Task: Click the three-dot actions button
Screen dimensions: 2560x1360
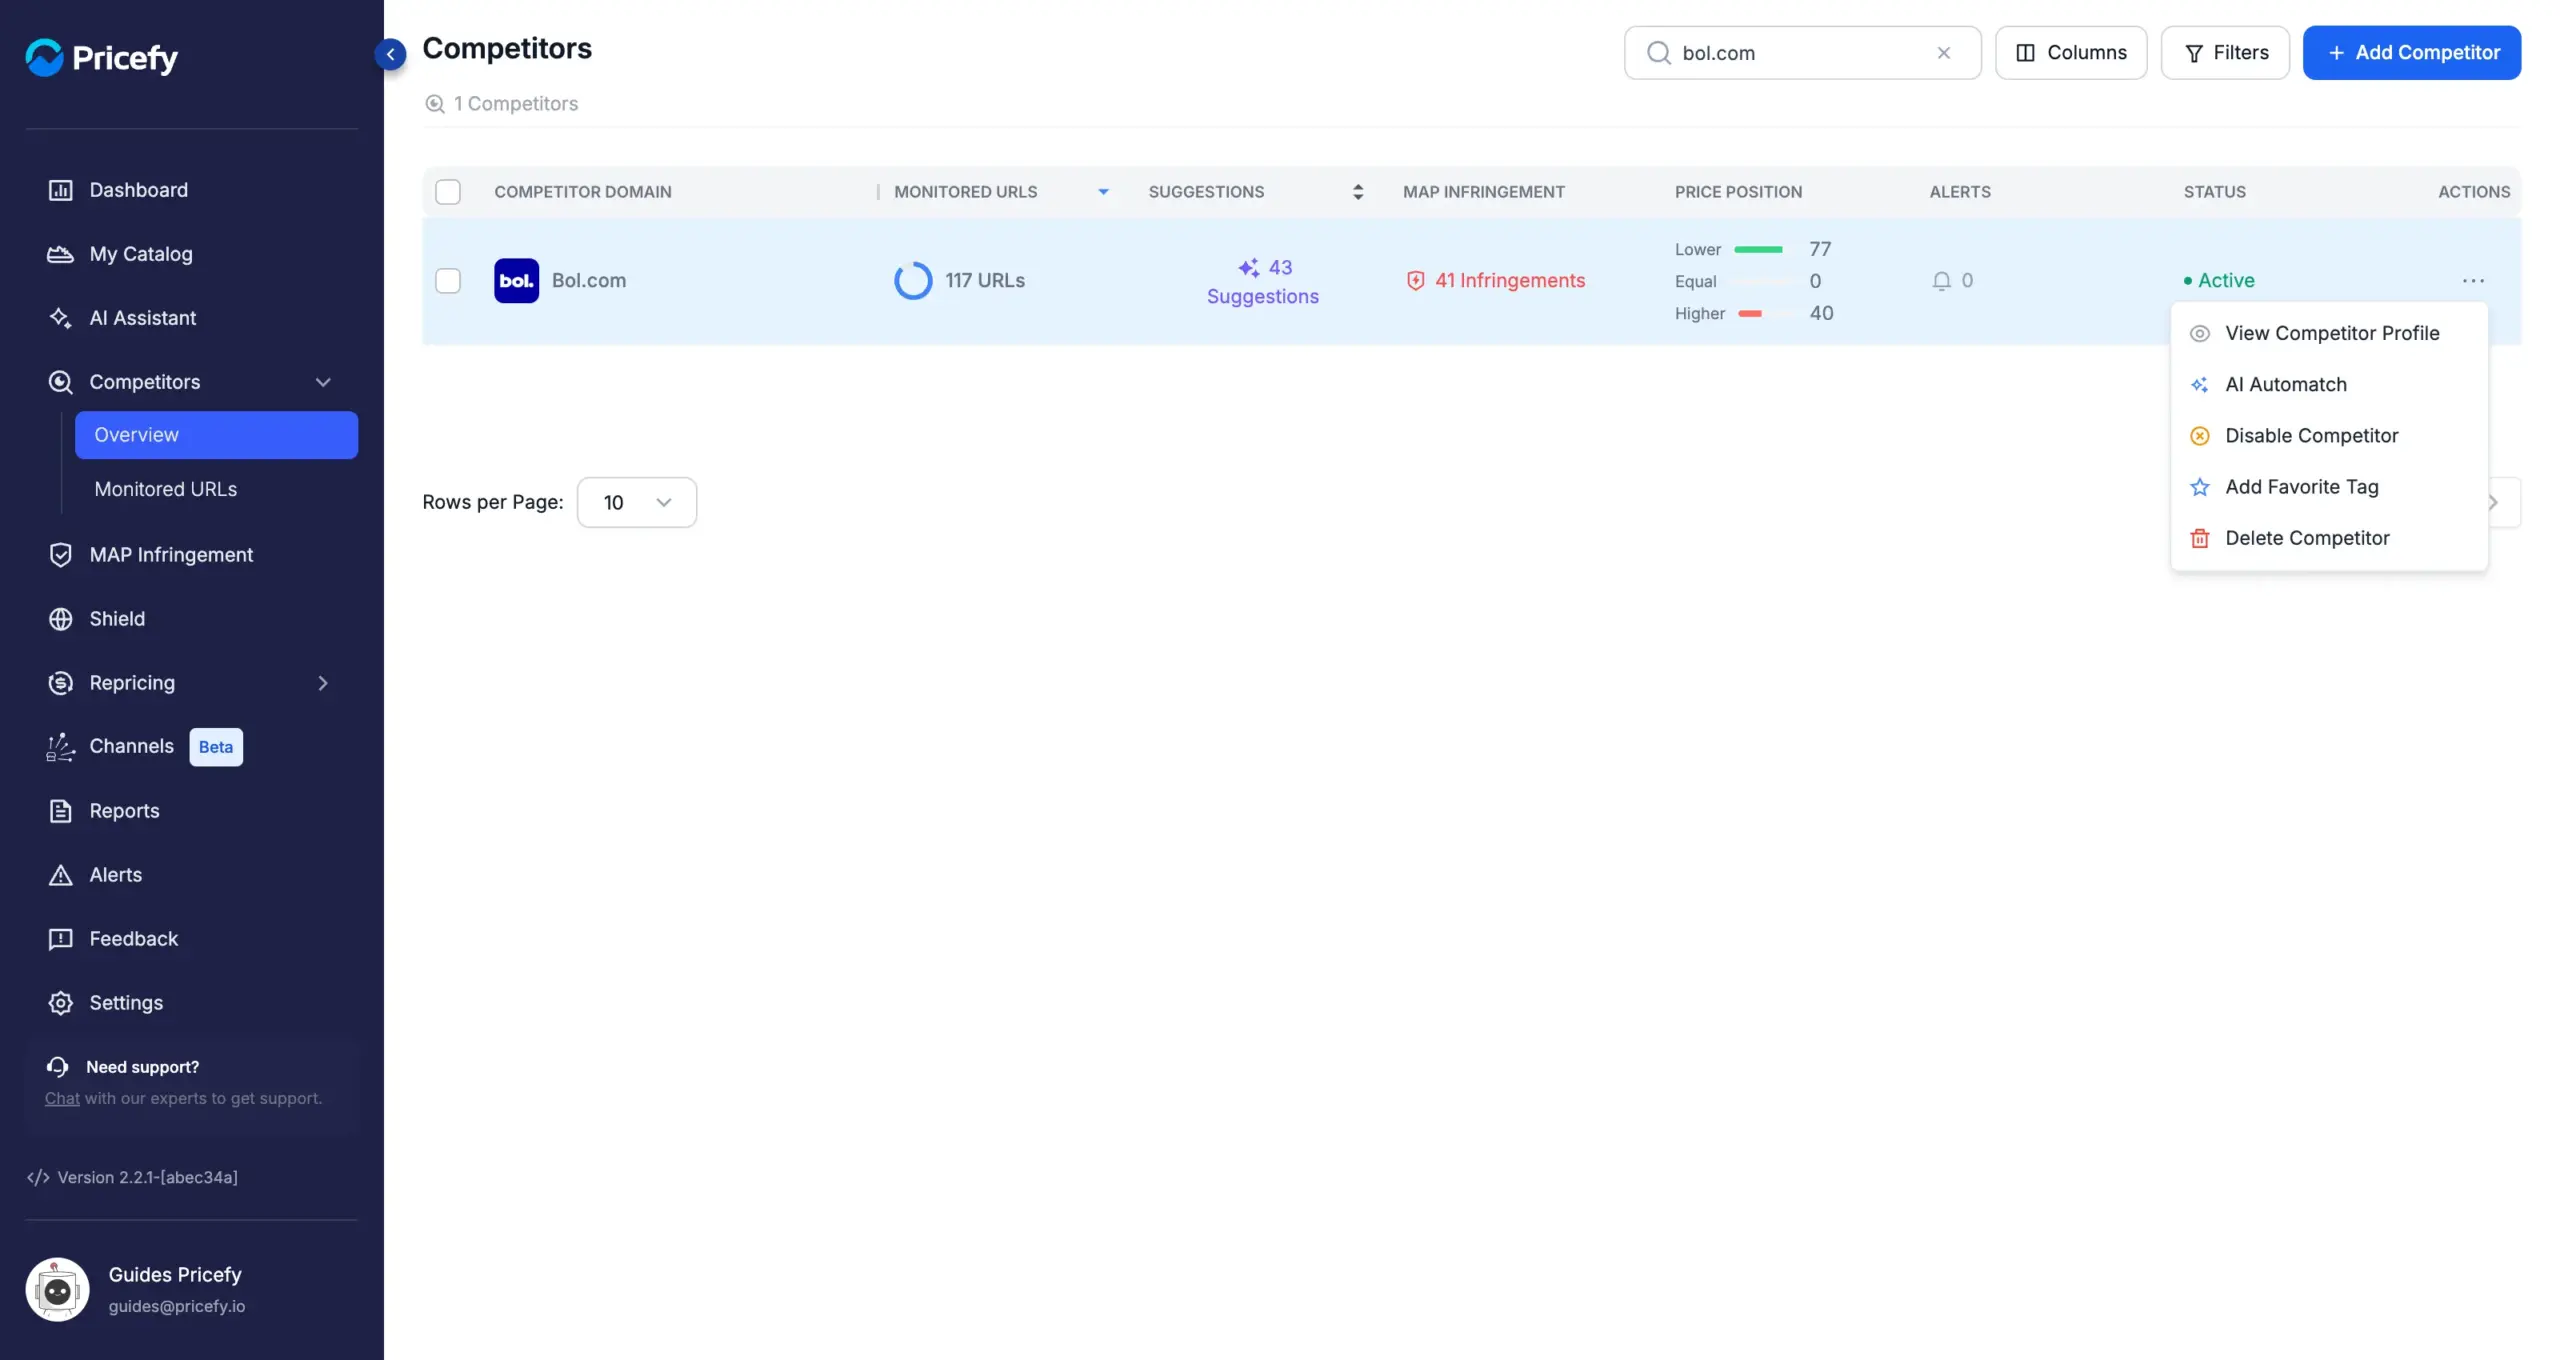Action: tap(2473, 281)
